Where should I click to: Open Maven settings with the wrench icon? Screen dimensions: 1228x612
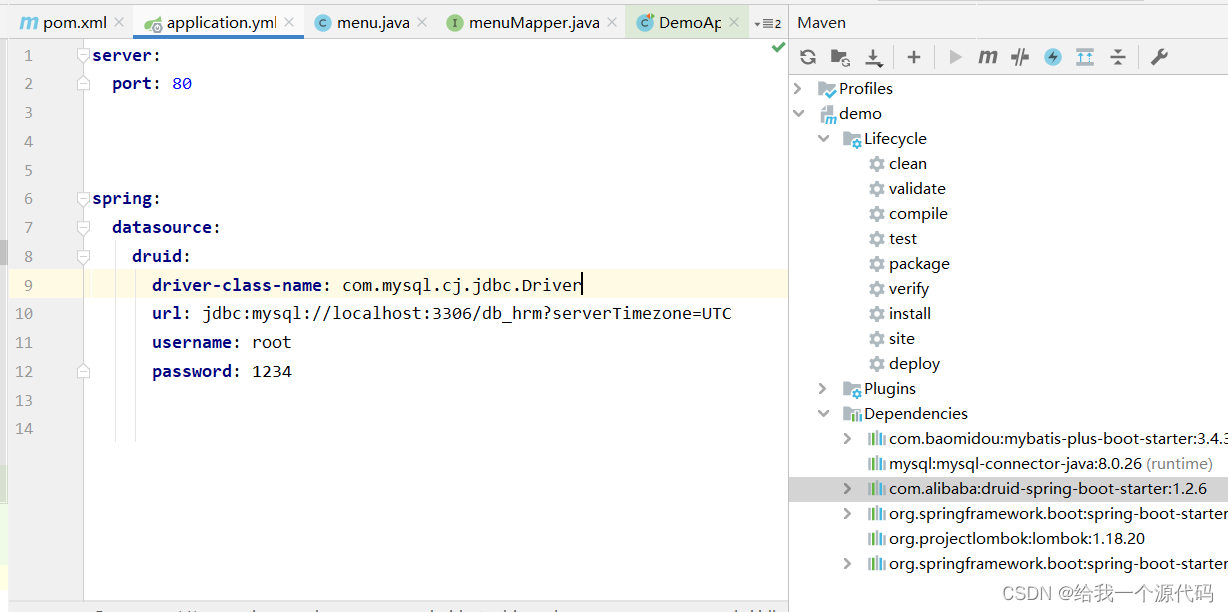(x=1159, y=57)
